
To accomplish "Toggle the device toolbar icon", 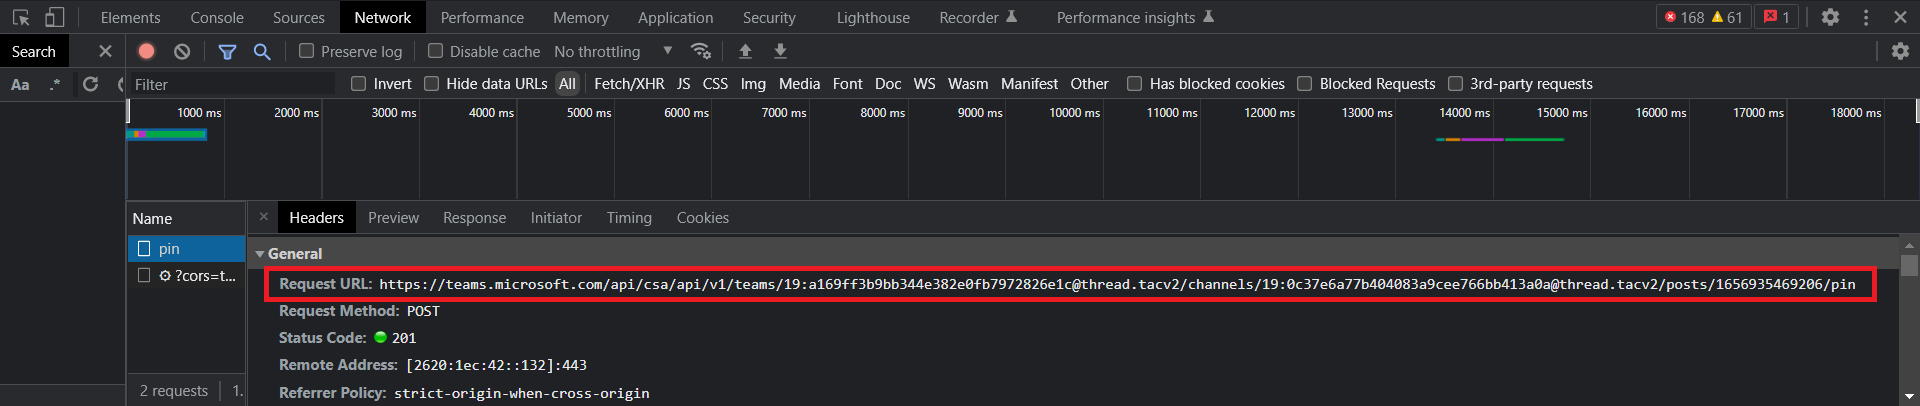I will click(55, 17).
